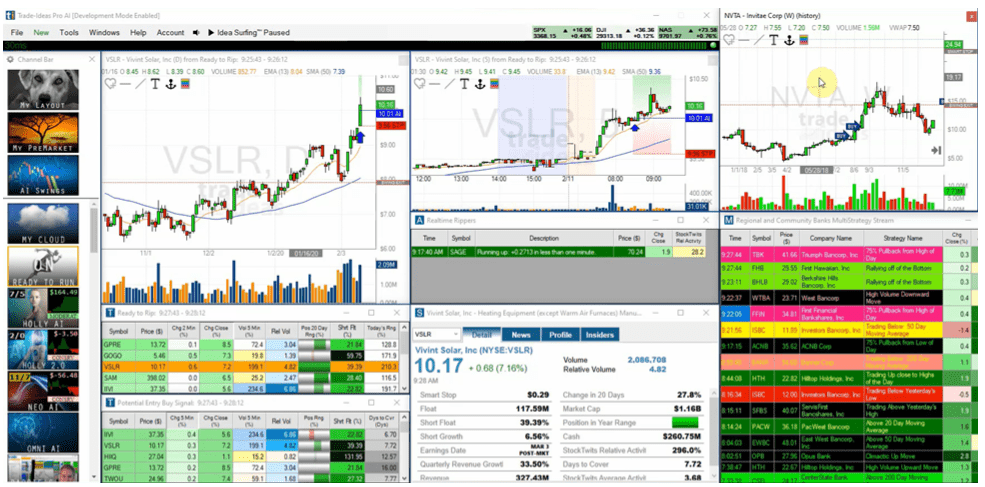Screen dimensions: 985x487
Task: Select HIIQ row in Potential Entry Buy Signal
Action: pos(251,456)
